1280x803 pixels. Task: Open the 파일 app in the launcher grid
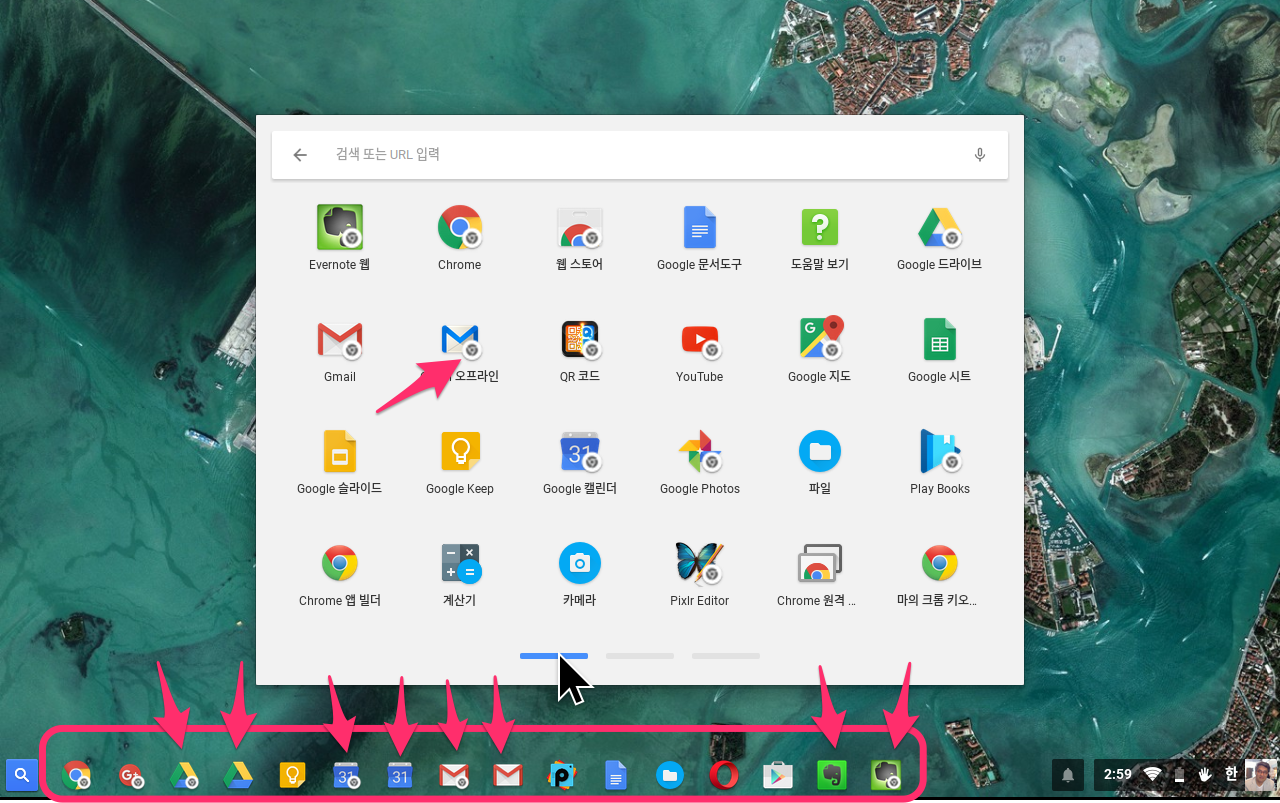tap(820, 462)
